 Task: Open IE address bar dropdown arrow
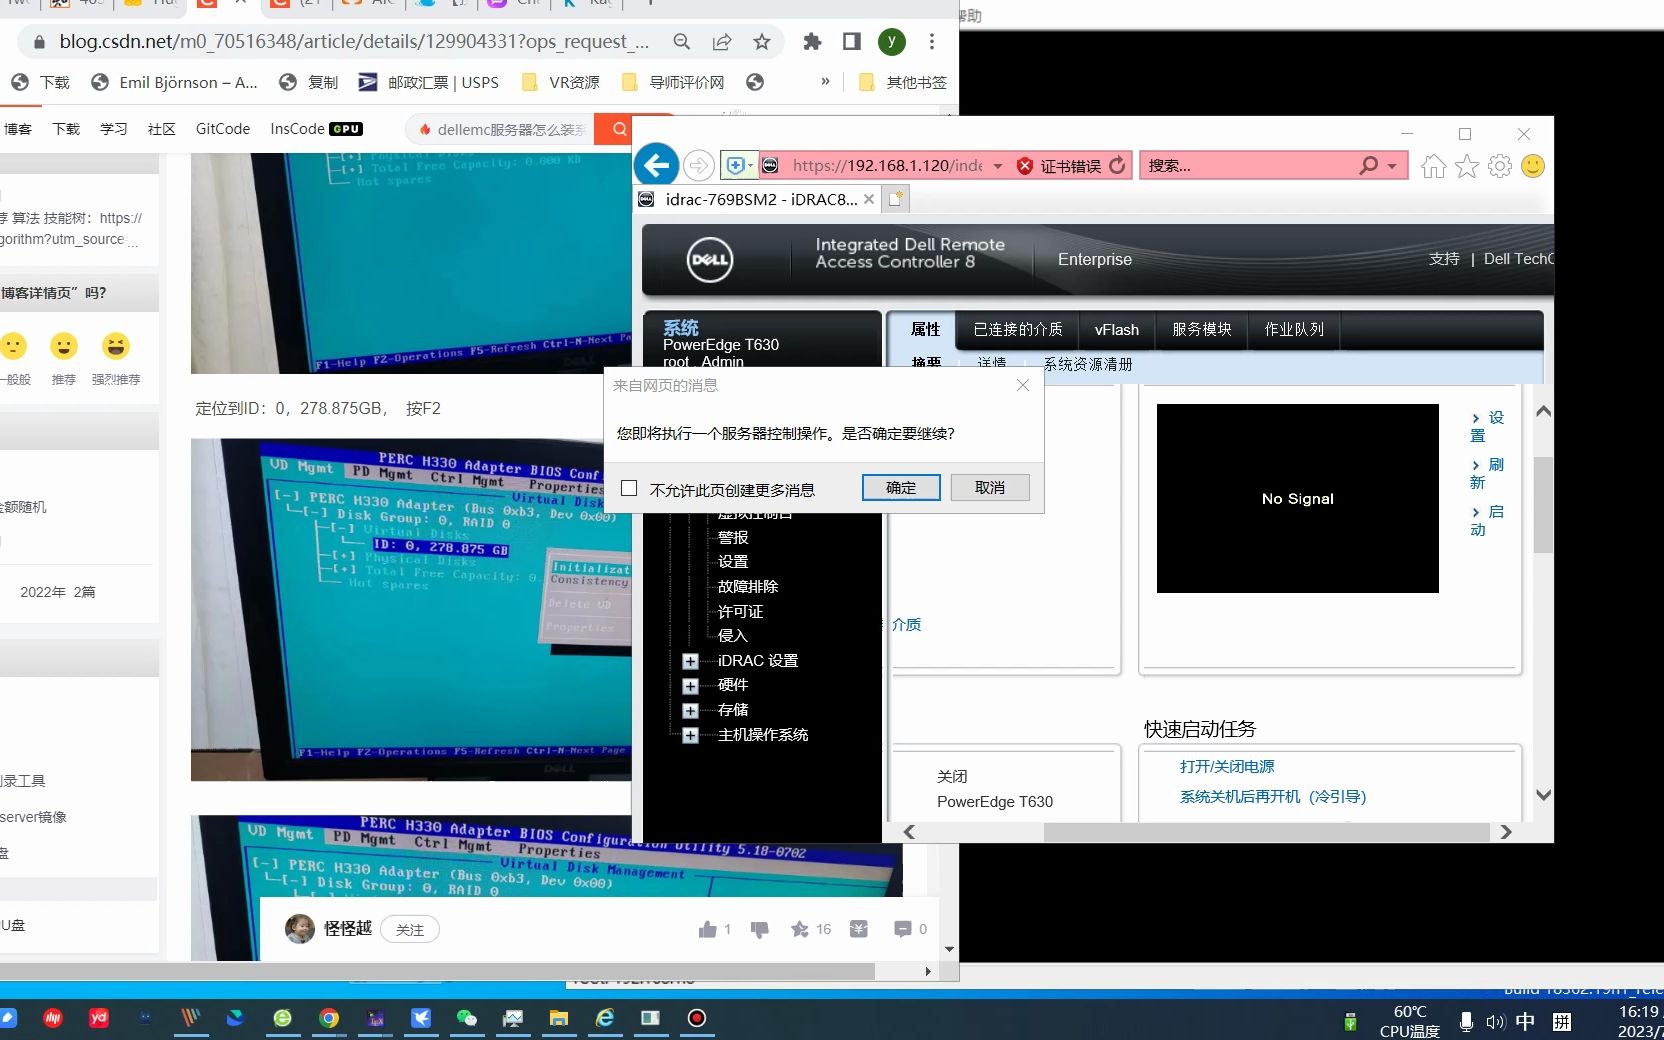998,166
